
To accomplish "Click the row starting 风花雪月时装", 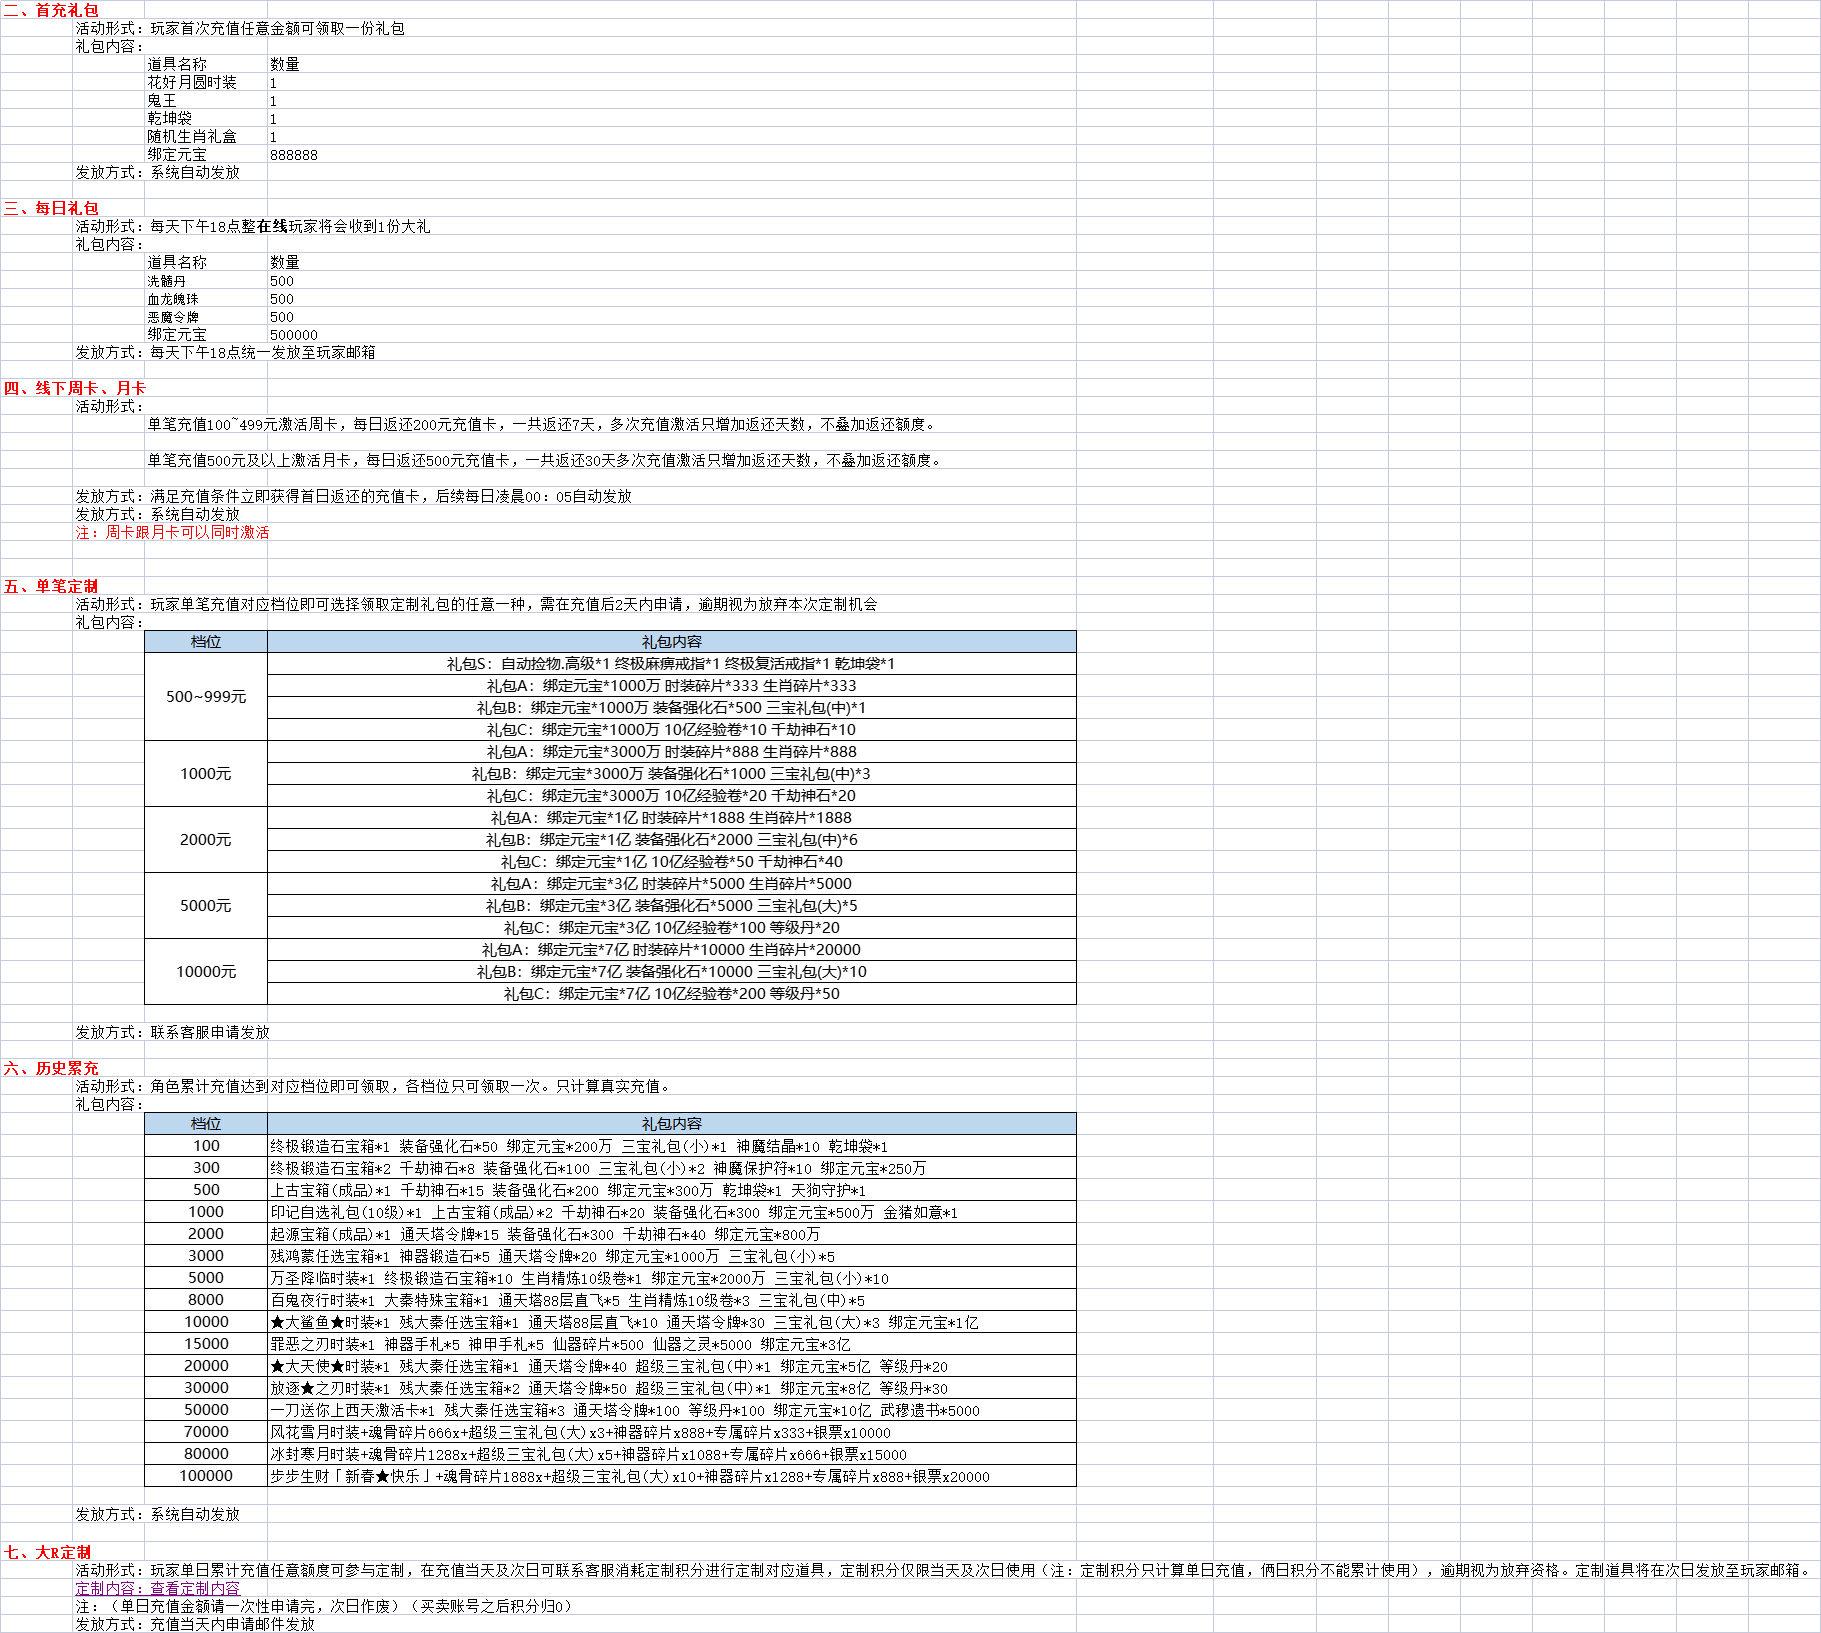I will (x=671, y=1431).
